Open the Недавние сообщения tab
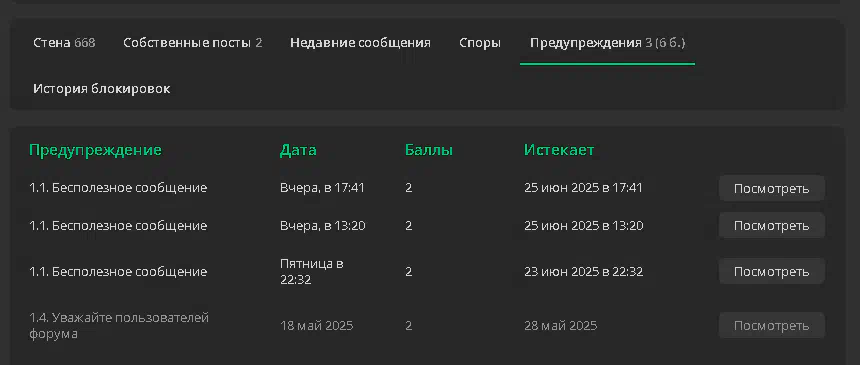 pyautogui.click(x=360, y=43)
